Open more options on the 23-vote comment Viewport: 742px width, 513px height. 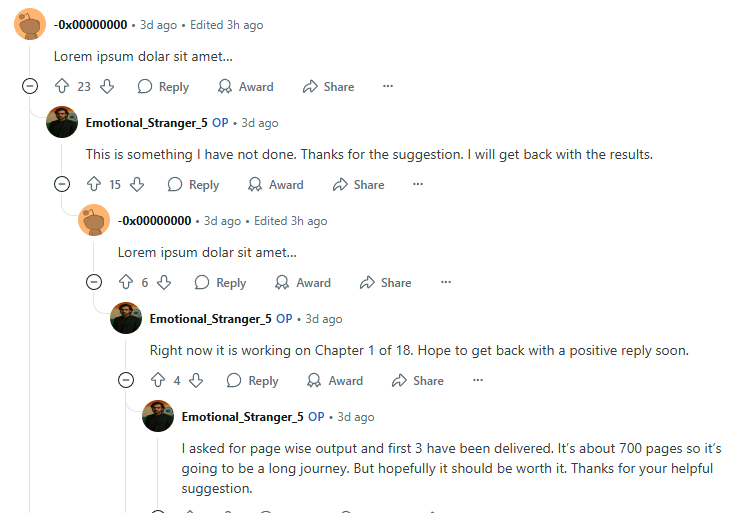click(388, 87)
